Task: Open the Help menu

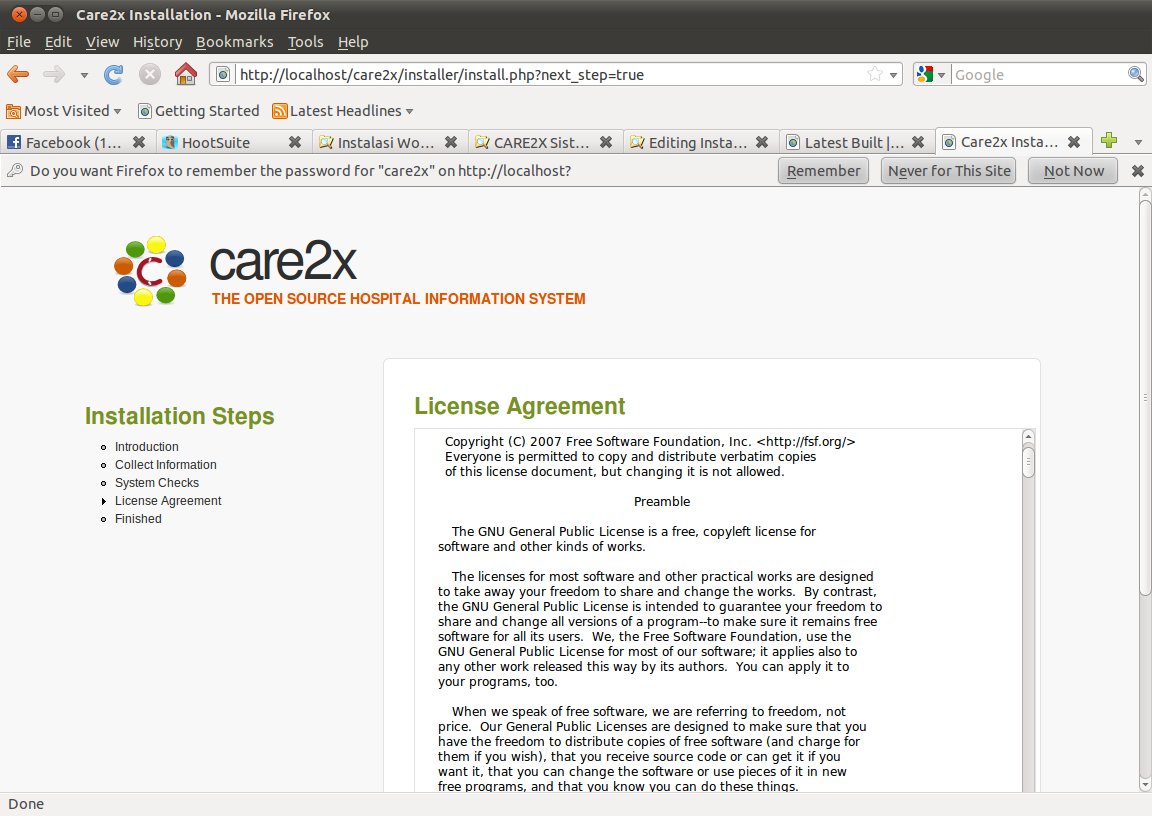Action: coord(353,42)
